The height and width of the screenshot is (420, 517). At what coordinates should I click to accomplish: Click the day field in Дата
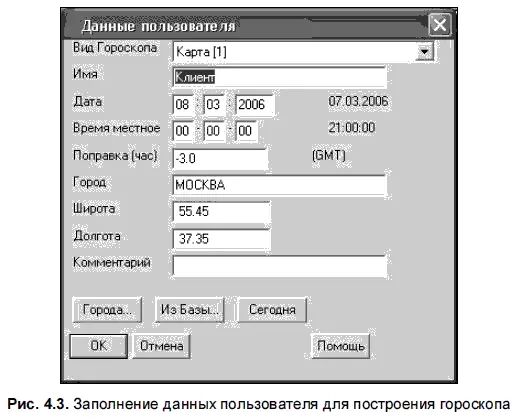[x=183, y=104]
